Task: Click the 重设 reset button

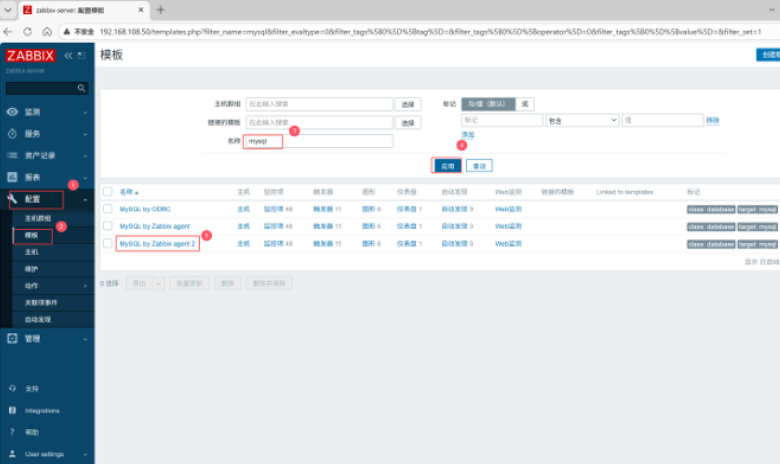Action: tap(479, 166)
